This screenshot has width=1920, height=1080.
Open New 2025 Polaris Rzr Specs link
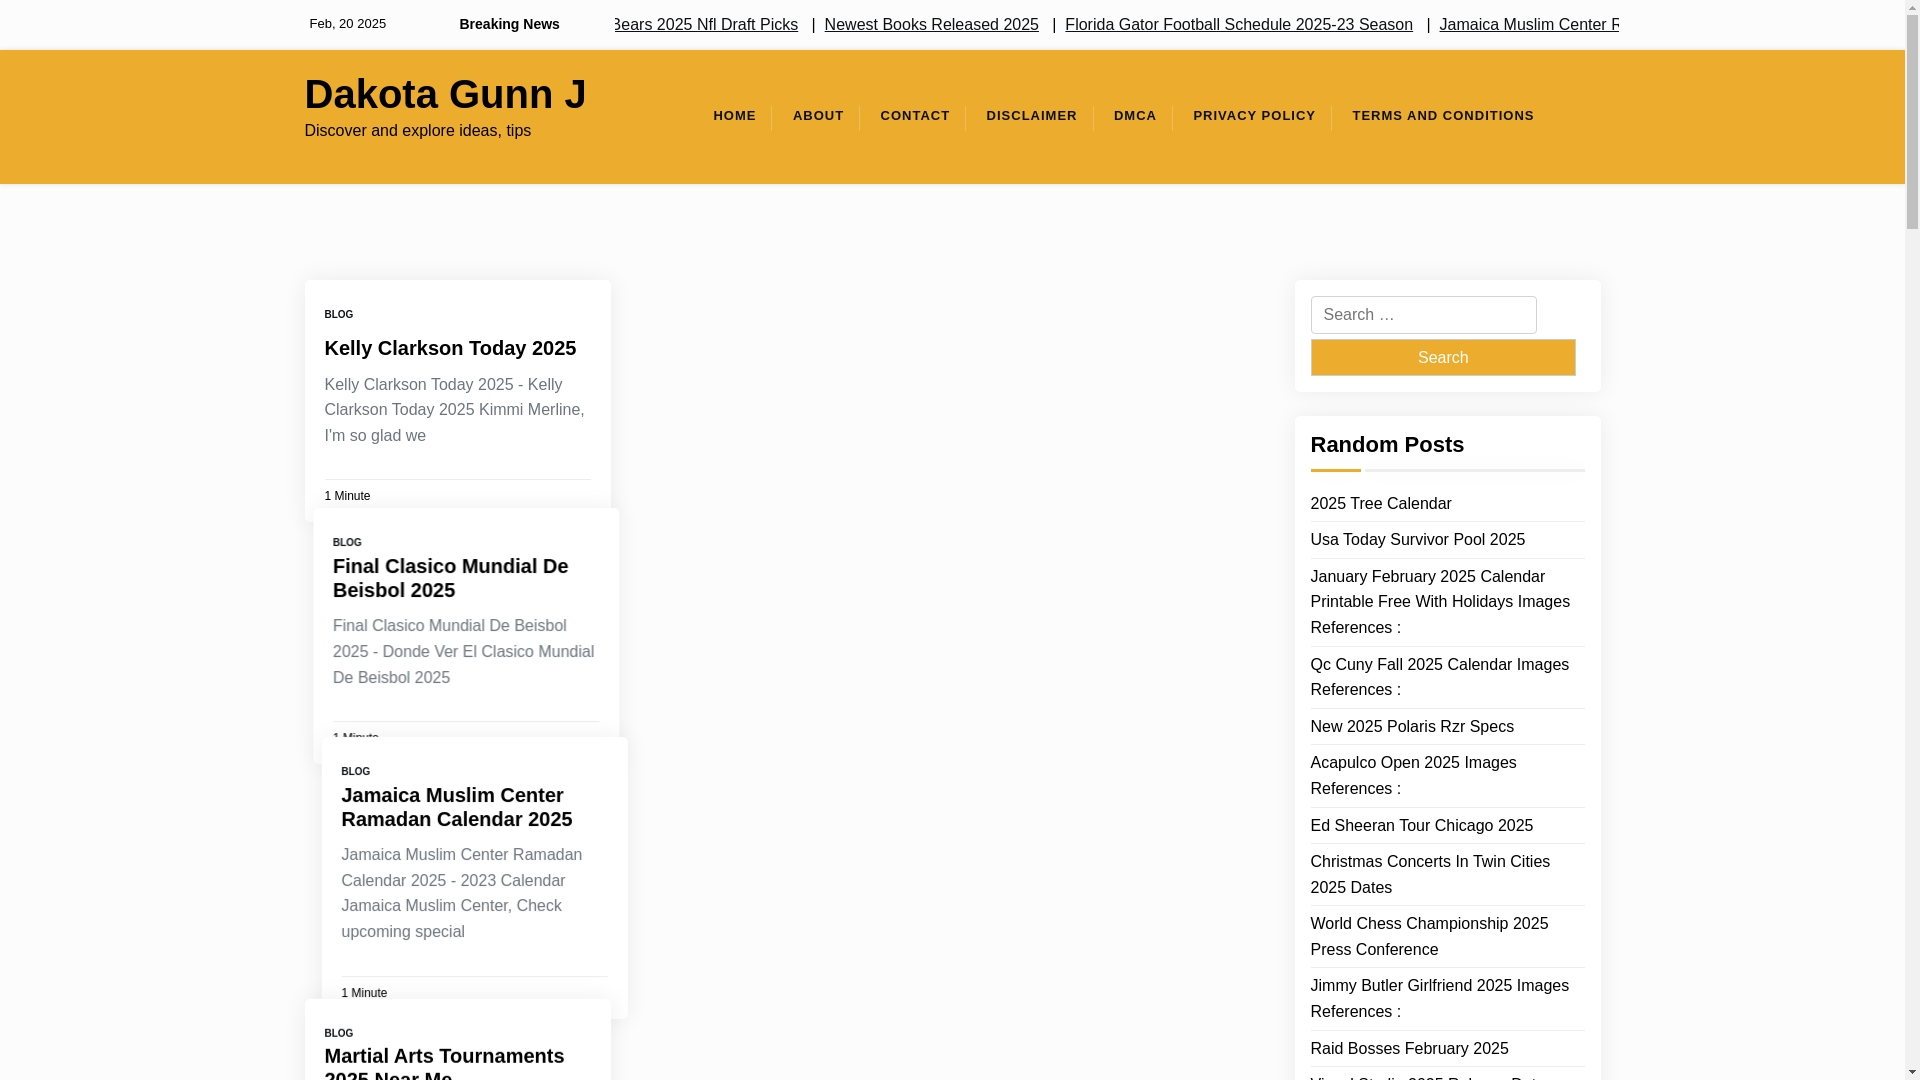point(1412,727)
